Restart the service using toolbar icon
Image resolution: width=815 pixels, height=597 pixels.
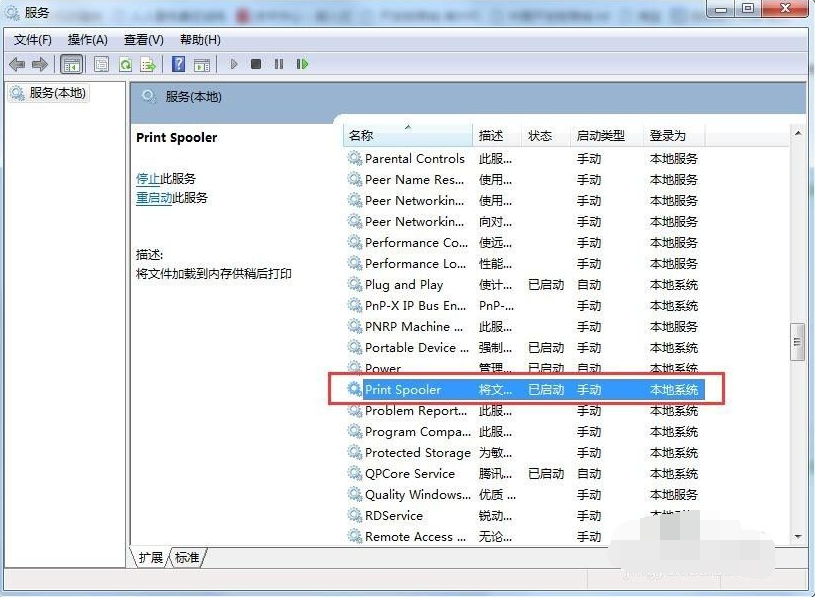[x=301, y=63]
